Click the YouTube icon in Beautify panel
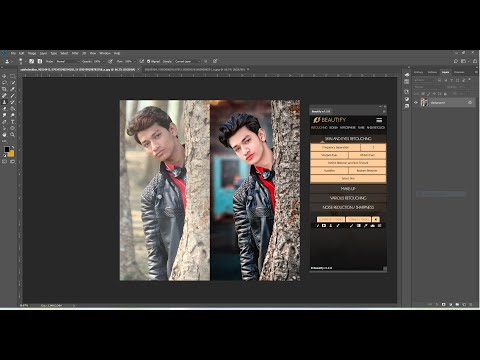The height and width of the screenshot is (360, 480). point(324,225)
